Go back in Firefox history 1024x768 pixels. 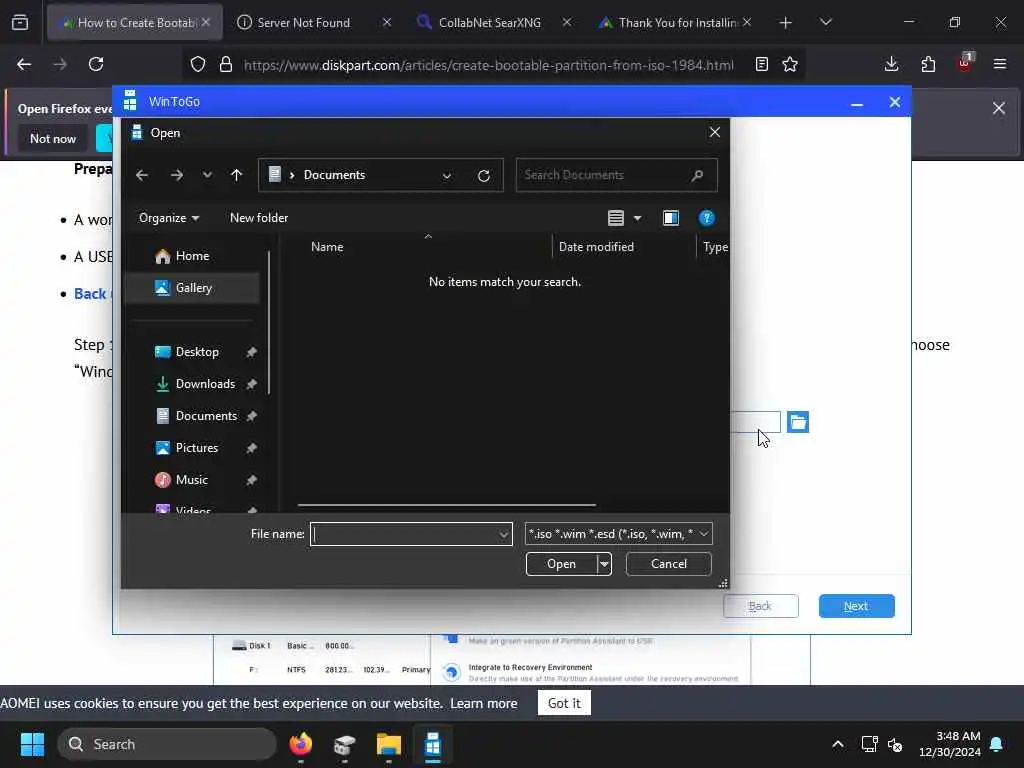(24, 64)
